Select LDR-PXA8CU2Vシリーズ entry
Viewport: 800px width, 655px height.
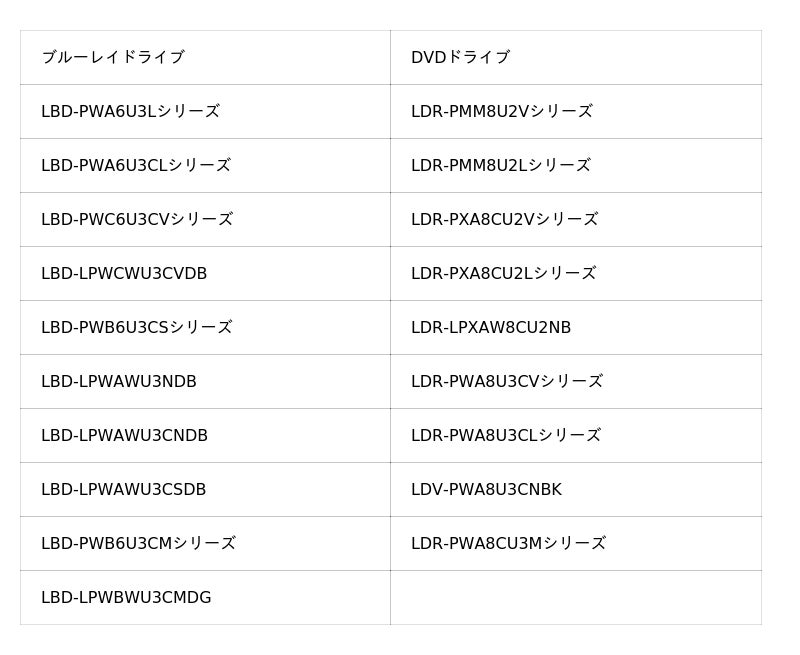pyautogui.click(x=576, y=219)
